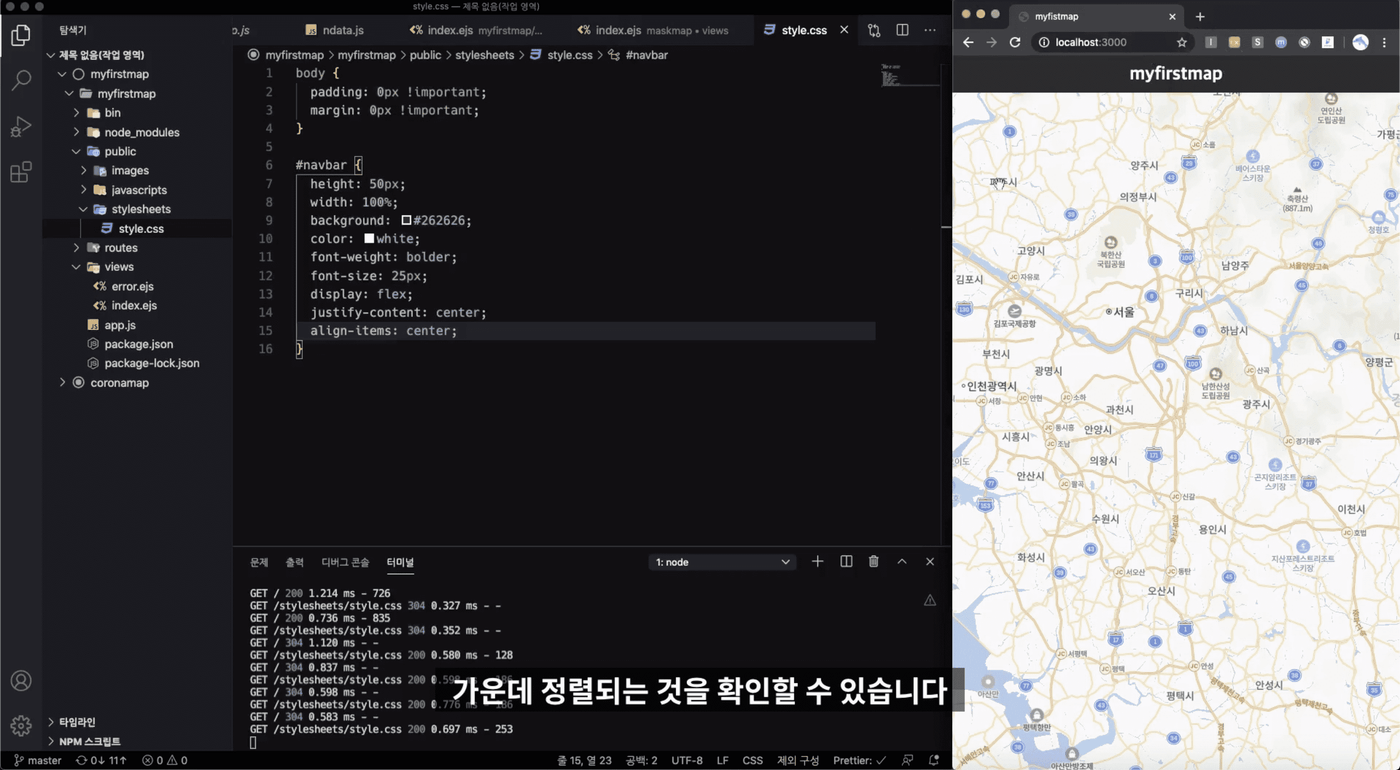Bookmark page with the star icon
Image resolution: width=1400 pixels, height=770 pixels.
click(x=1181, y=42)
